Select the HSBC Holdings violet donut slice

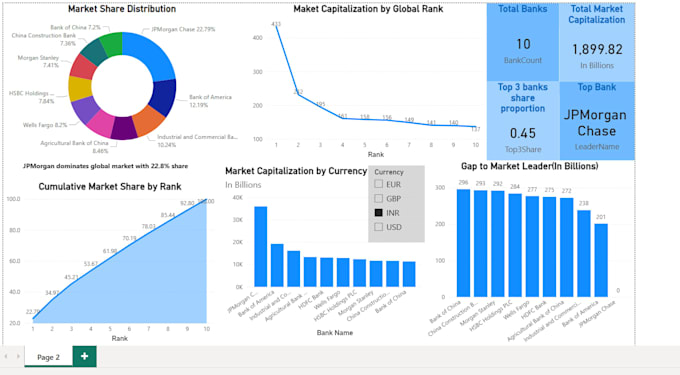click(85, 109)
